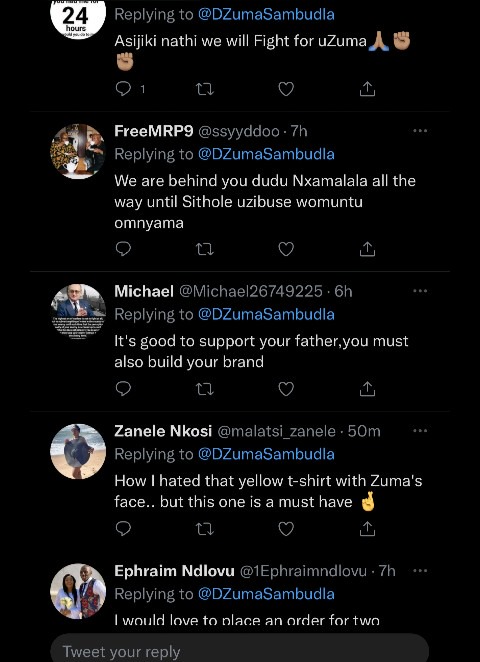Open reply thread on 'Asijiki nathi' tweet

130,89
